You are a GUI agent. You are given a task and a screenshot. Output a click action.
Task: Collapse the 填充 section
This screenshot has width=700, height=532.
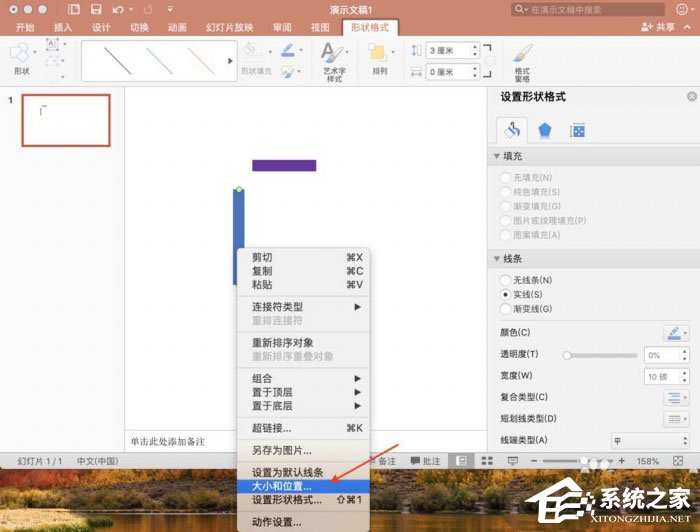coord(497,156)
